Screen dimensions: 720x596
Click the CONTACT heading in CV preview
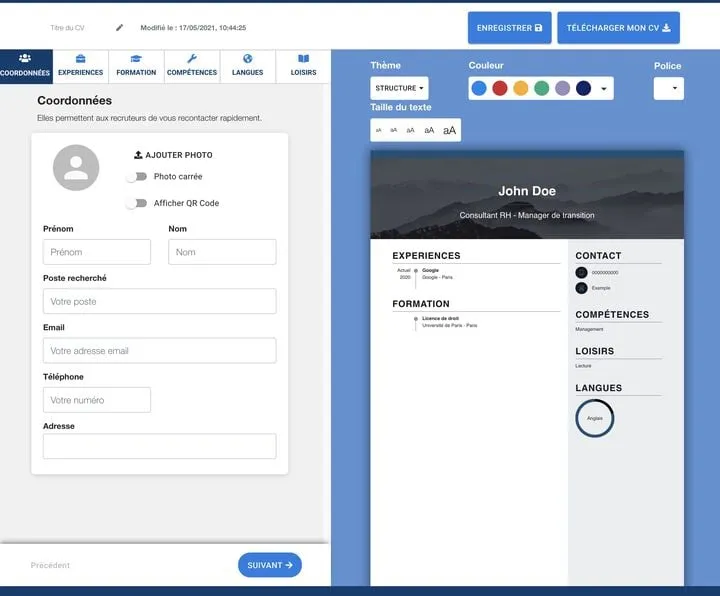(598, 256)
